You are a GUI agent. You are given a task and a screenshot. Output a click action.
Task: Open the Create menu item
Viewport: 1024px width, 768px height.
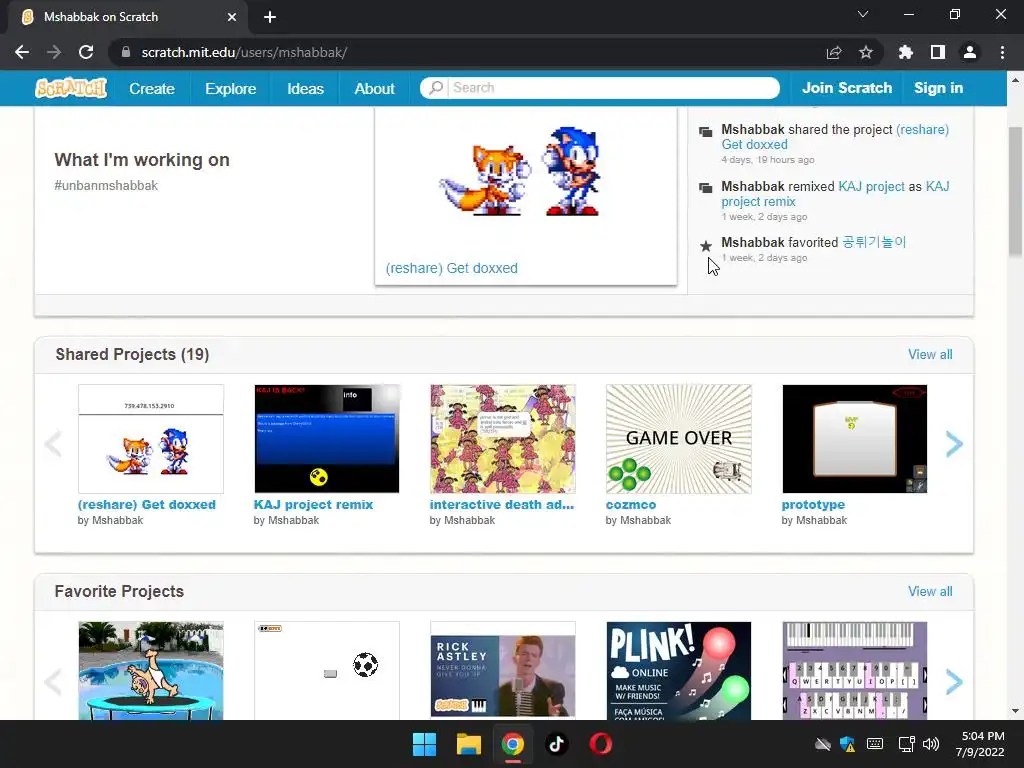tap(152, 88)
